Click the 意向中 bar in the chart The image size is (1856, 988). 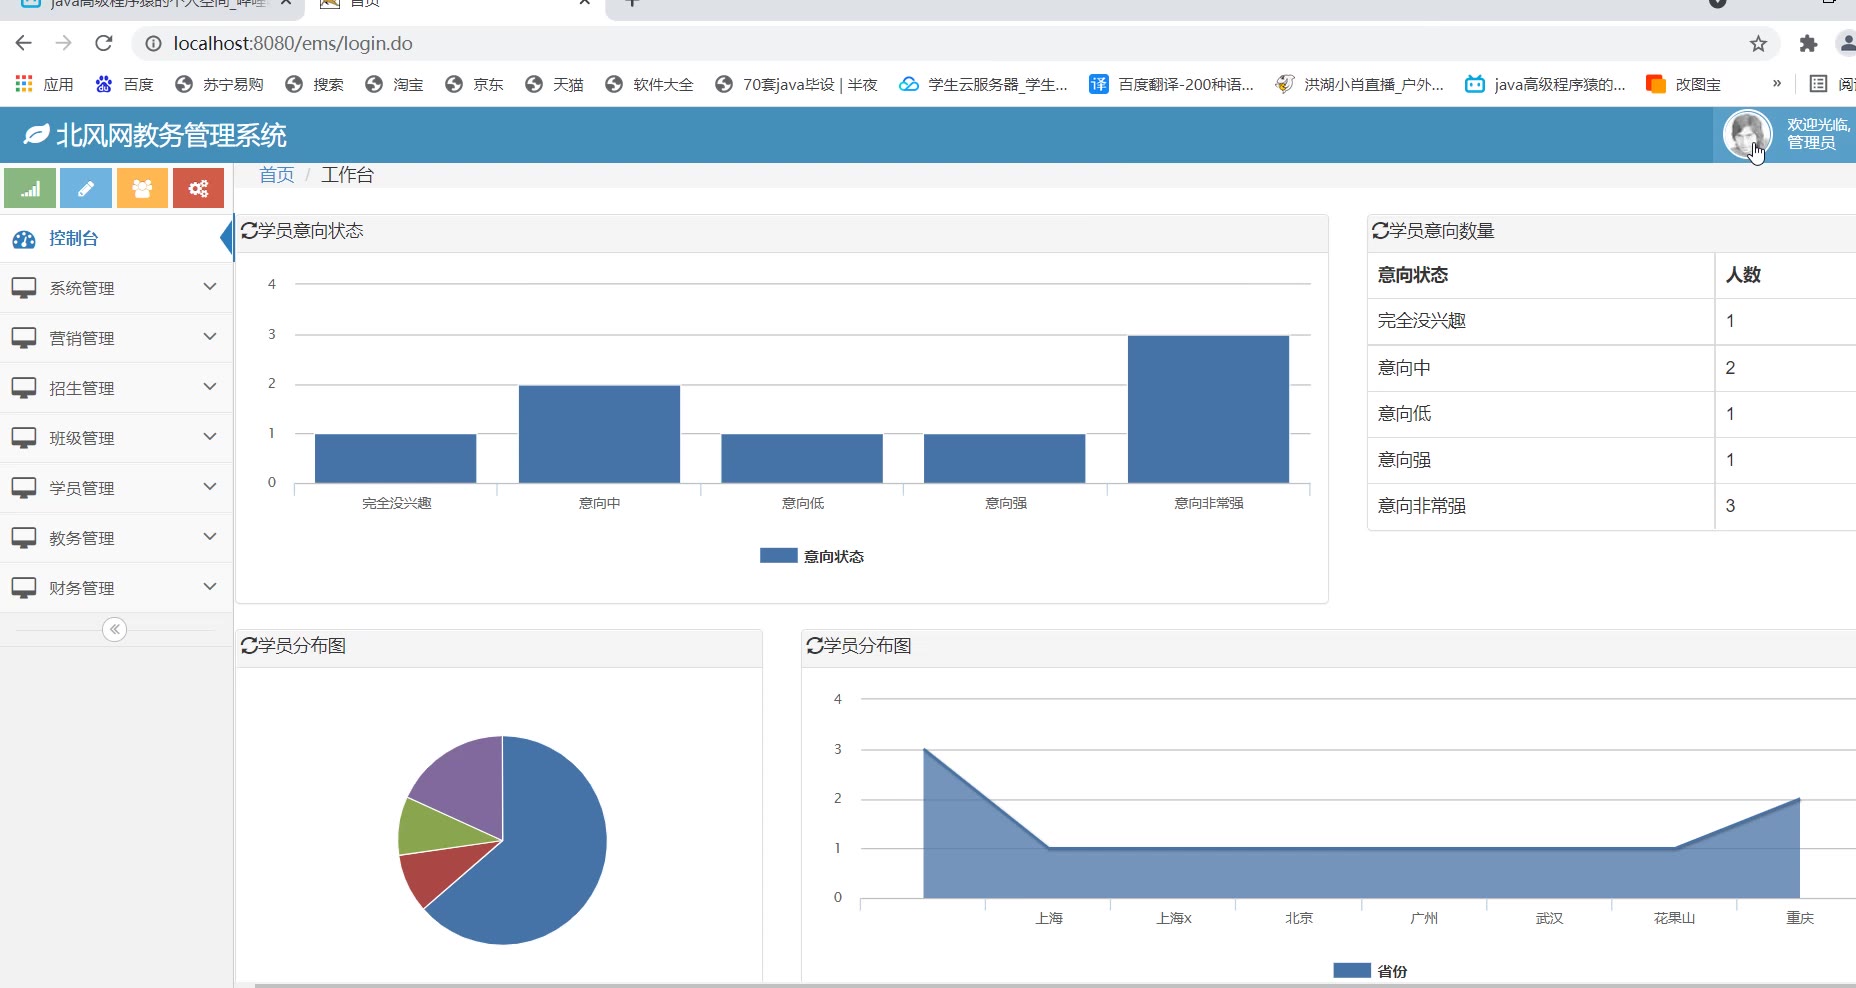point(599,434)
